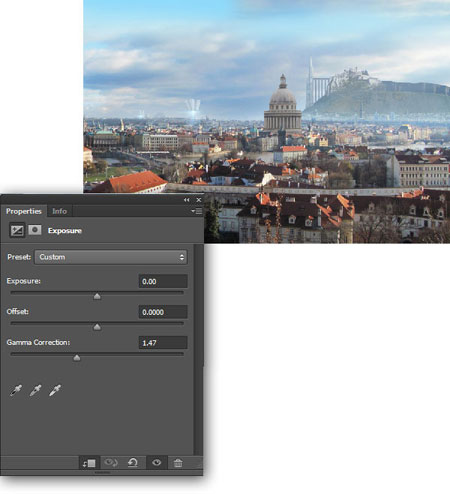Click the Gamma Correction: label

pos(38,342)
